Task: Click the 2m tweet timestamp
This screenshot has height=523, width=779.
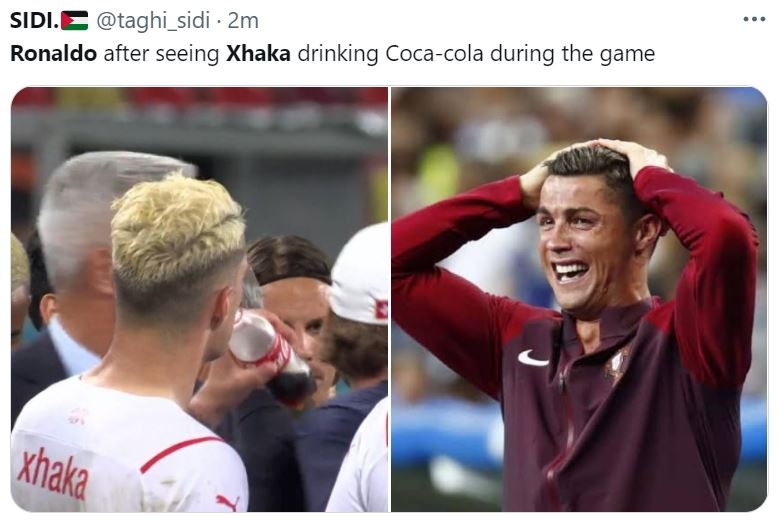Action: click(x=244, y=20)
